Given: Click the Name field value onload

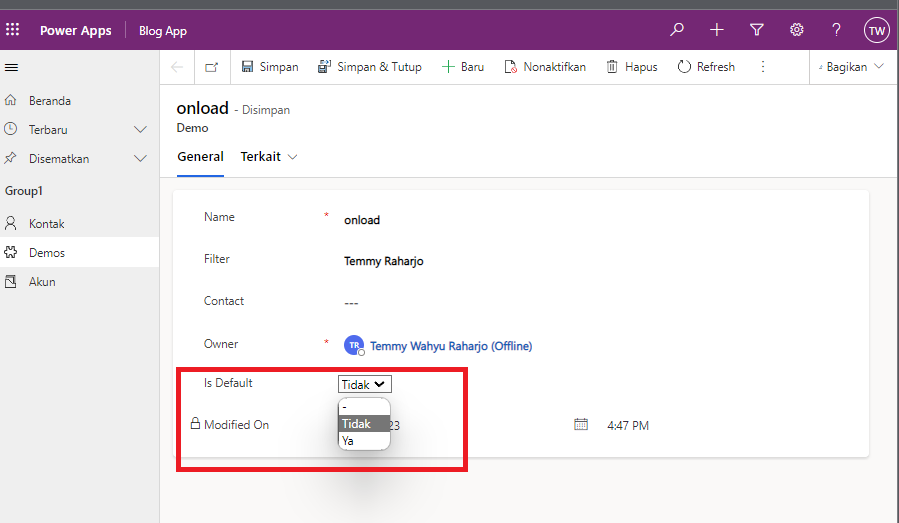Looking at the screenshot, I should [x=362, y=220].
